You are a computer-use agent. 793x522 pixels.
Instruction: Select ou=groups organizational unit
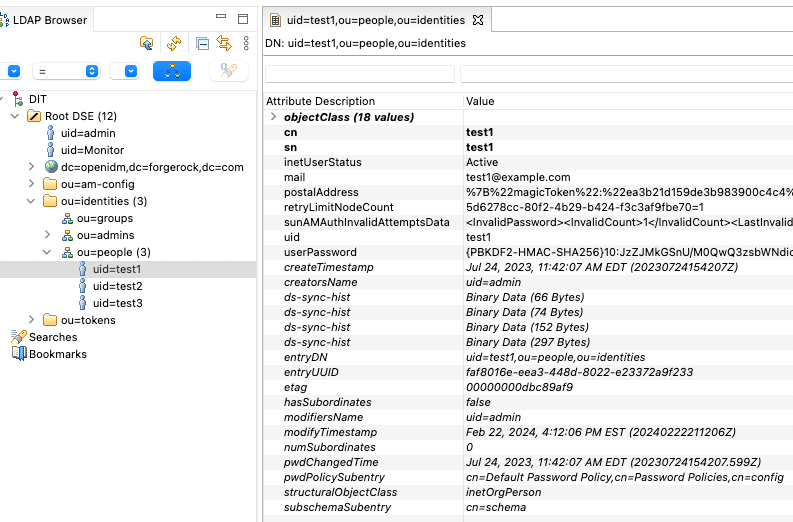pos(105,218)
